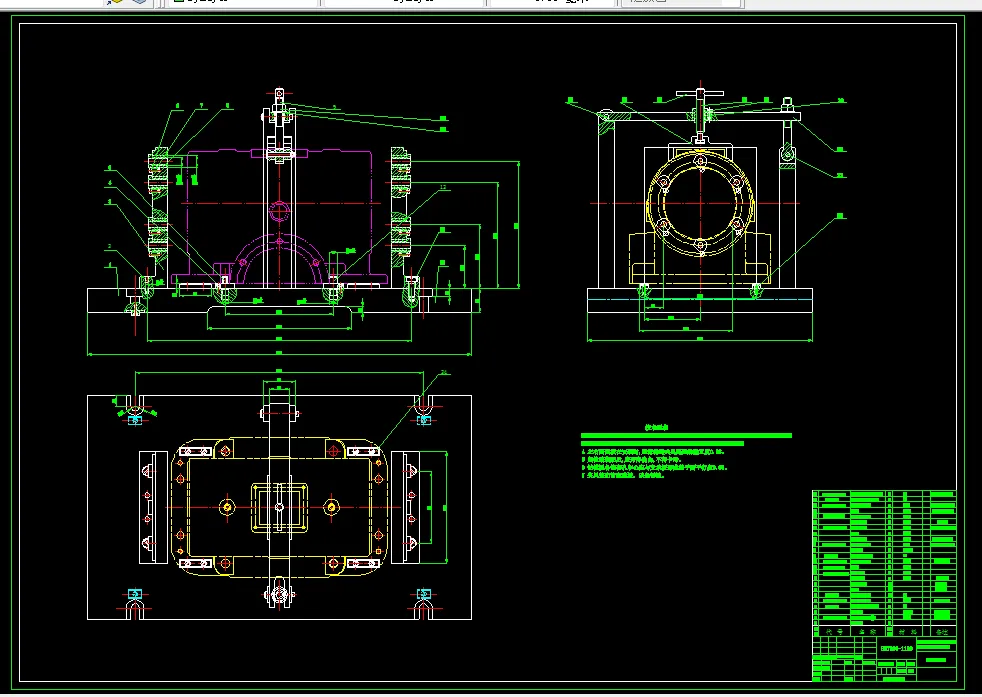Viewport: 982px width, 697px height.
Task: Pick the magenta semicircular arch in front view
Action: [x=280, y=261]
